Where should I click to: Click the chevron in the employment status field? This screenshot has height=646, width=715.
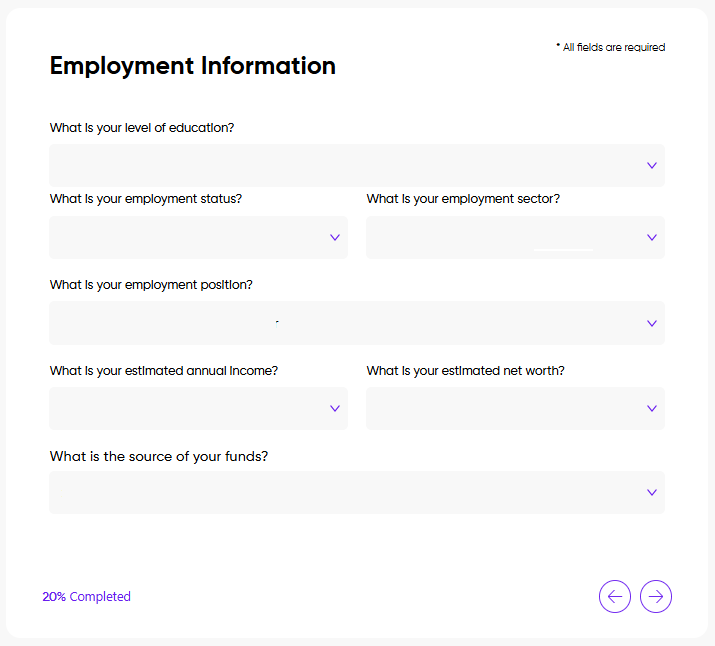click(335, 237)
